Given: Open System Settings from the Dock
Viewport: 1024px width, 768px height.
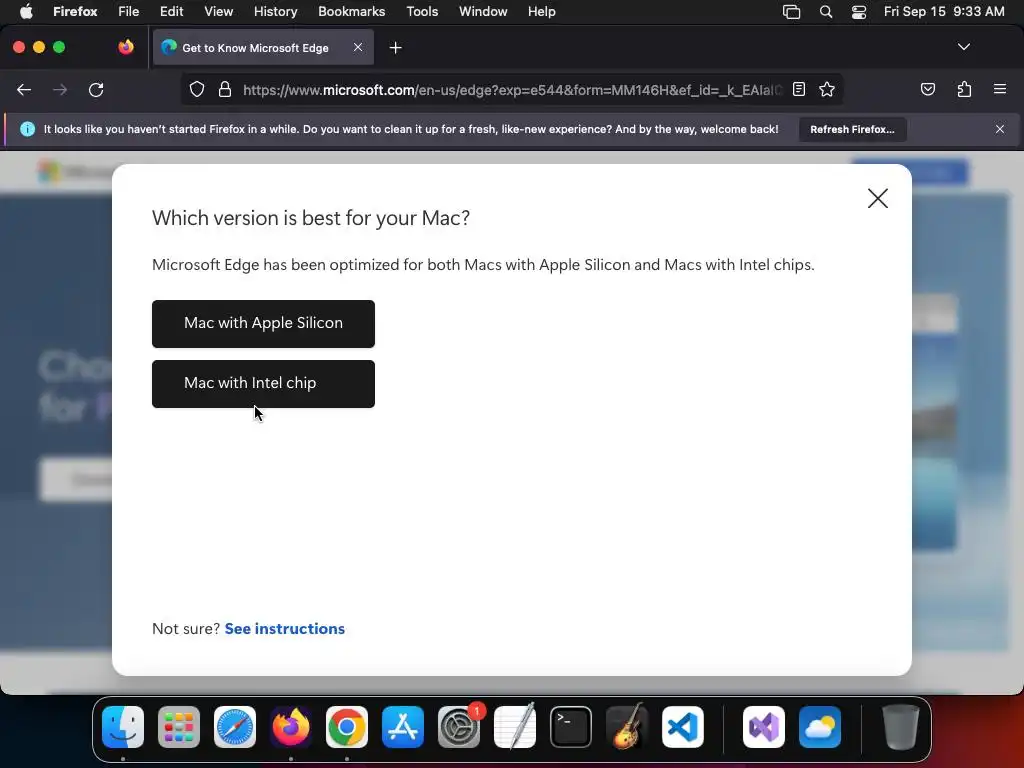Looking at the screenshot, I should tap(459, 727).
